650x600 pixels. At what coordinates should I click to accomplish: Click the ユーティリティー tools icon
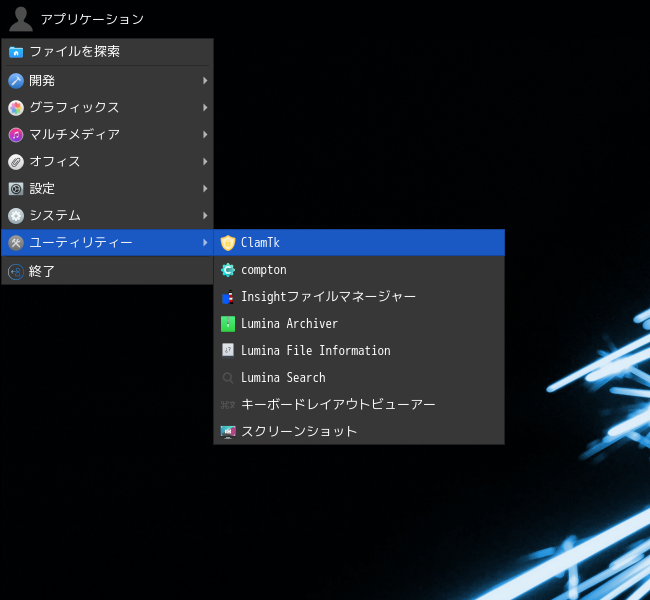coord(16,243)
